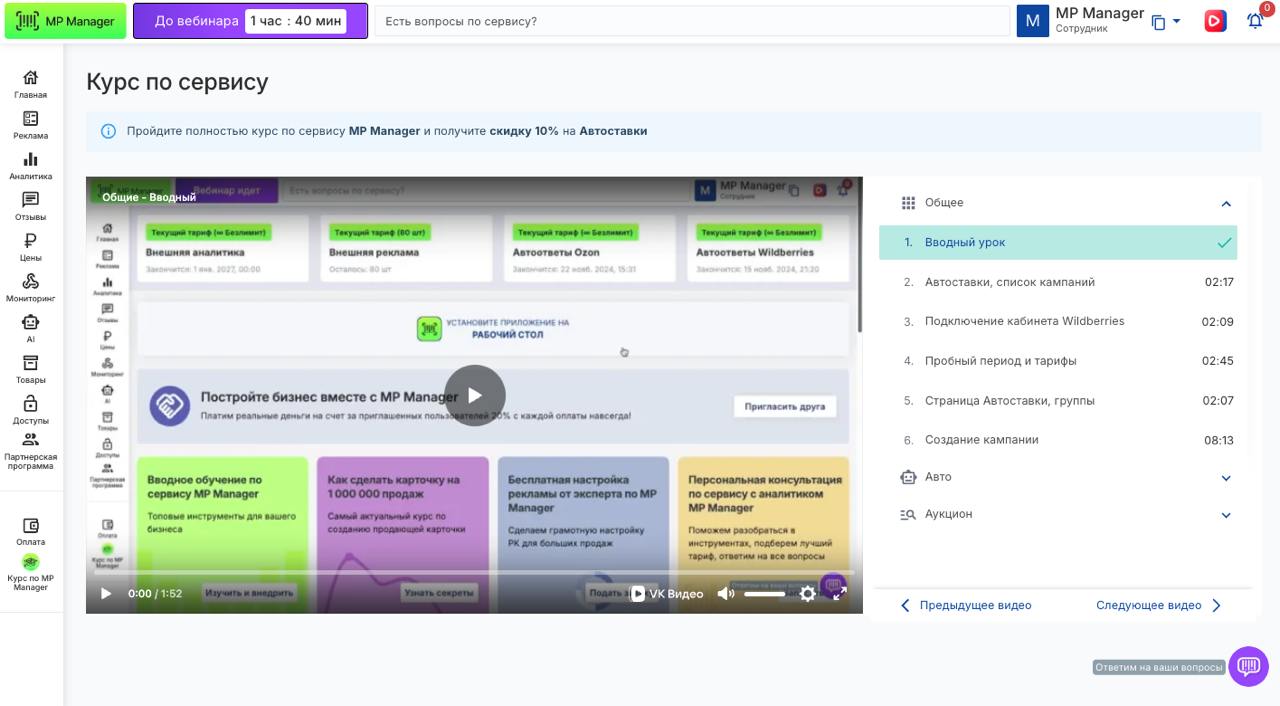Expand the Авто course section
Image resolution: width=1280 pixels, height=706 pixels.
1225,478
